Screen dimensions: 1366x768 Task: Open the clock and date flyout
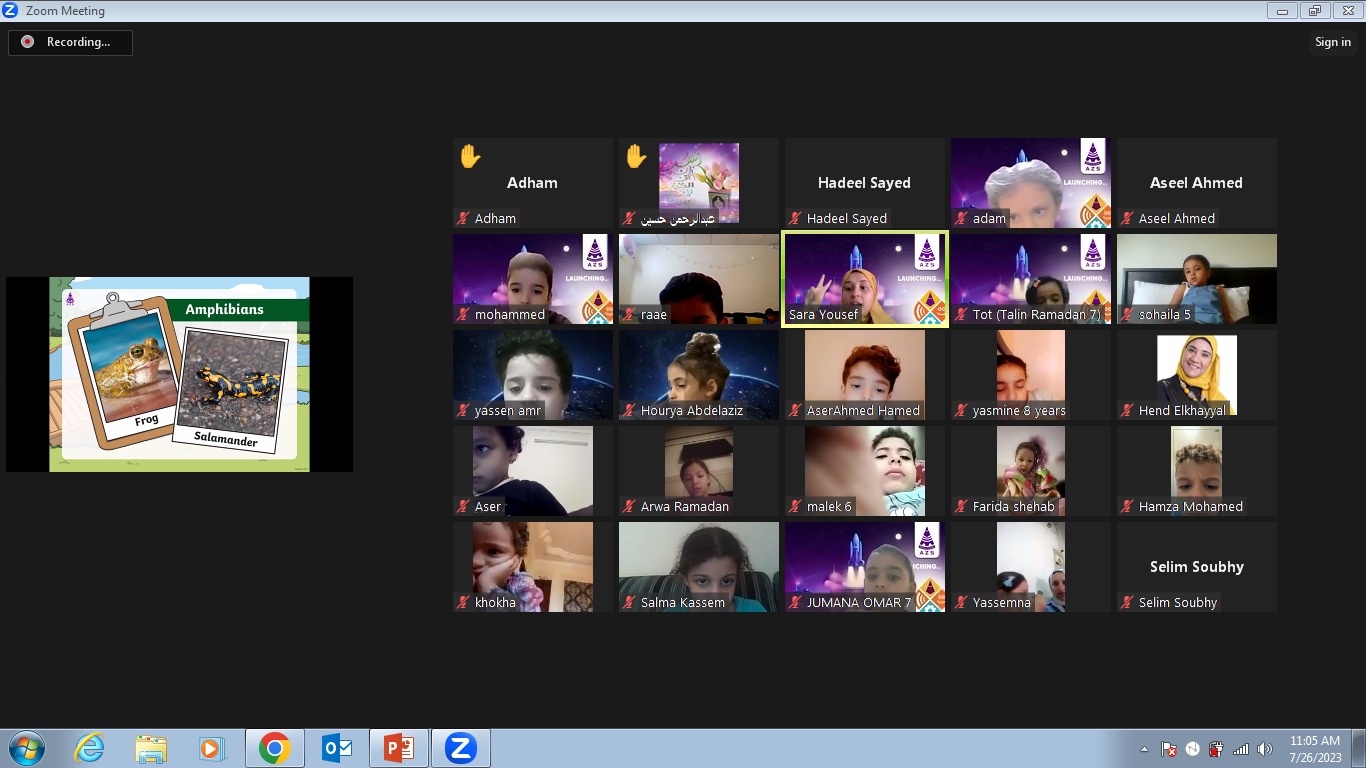pos(1315,749)
